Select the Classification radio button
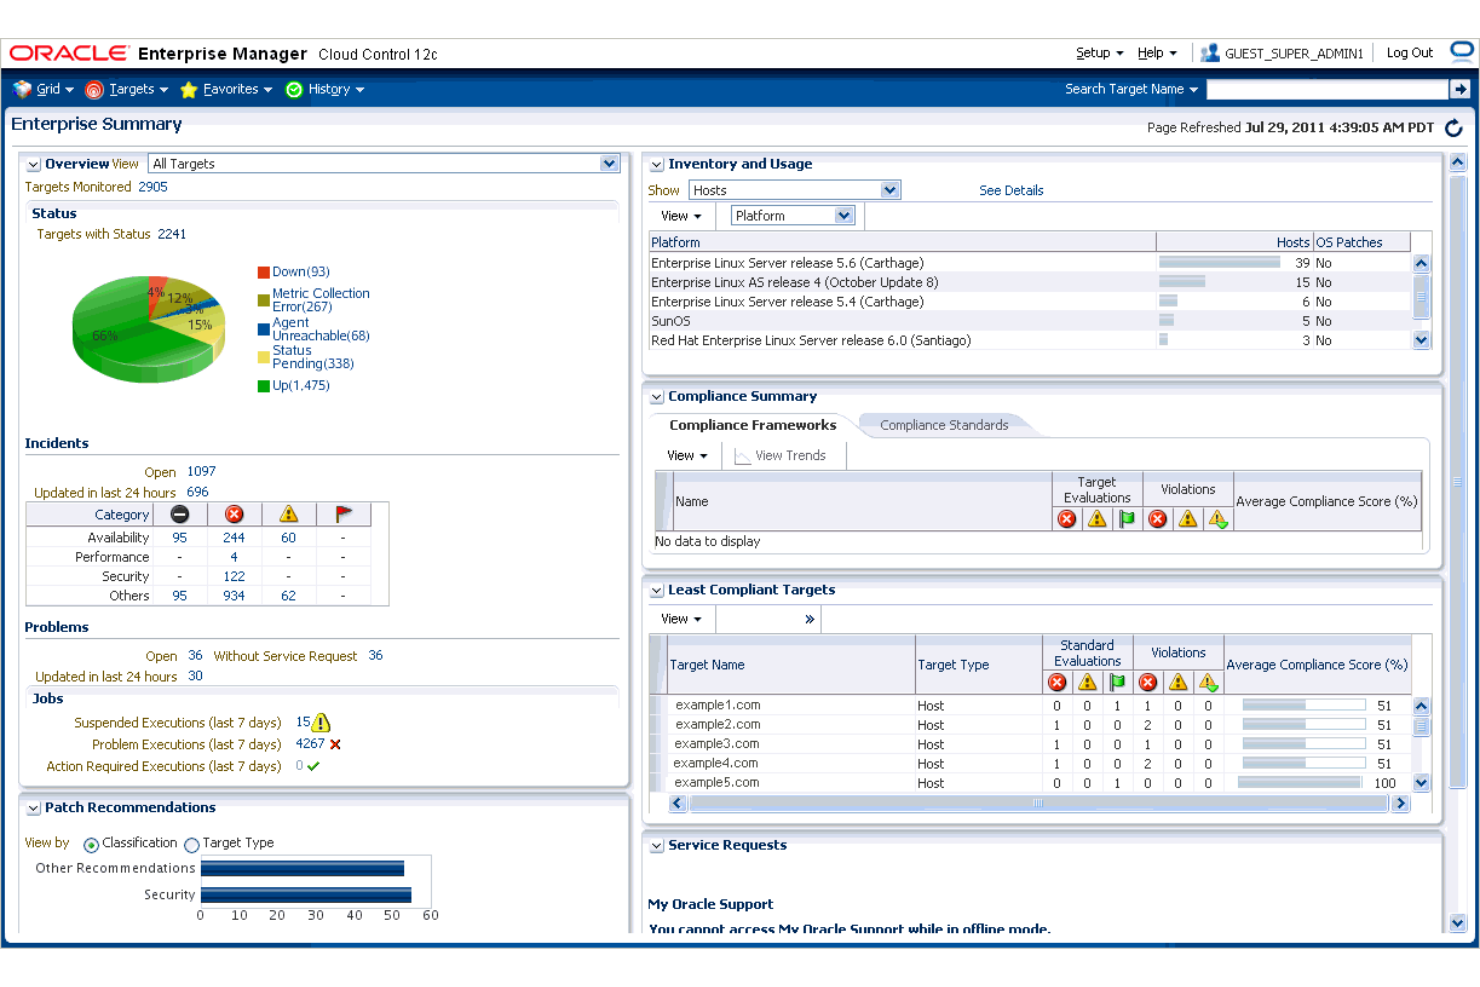The width and height of the screenshot is (1480, 987). pyautogui.click(x=91, y=843)
